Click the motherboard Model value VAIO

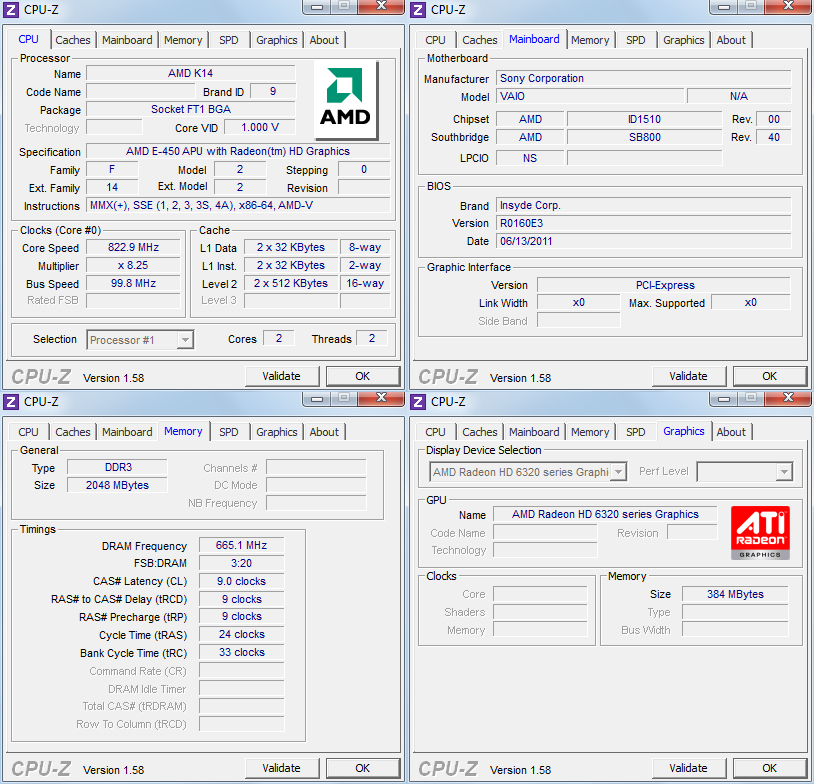pos(590,96)
